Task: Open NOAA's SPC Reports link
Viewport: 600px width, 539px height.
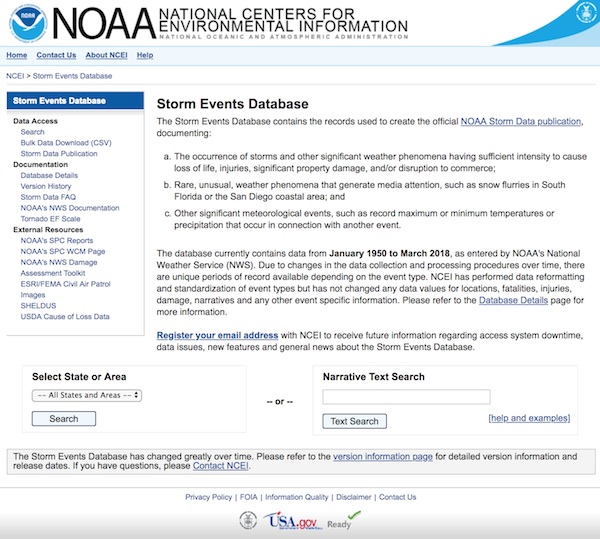Action: [57, 241]
